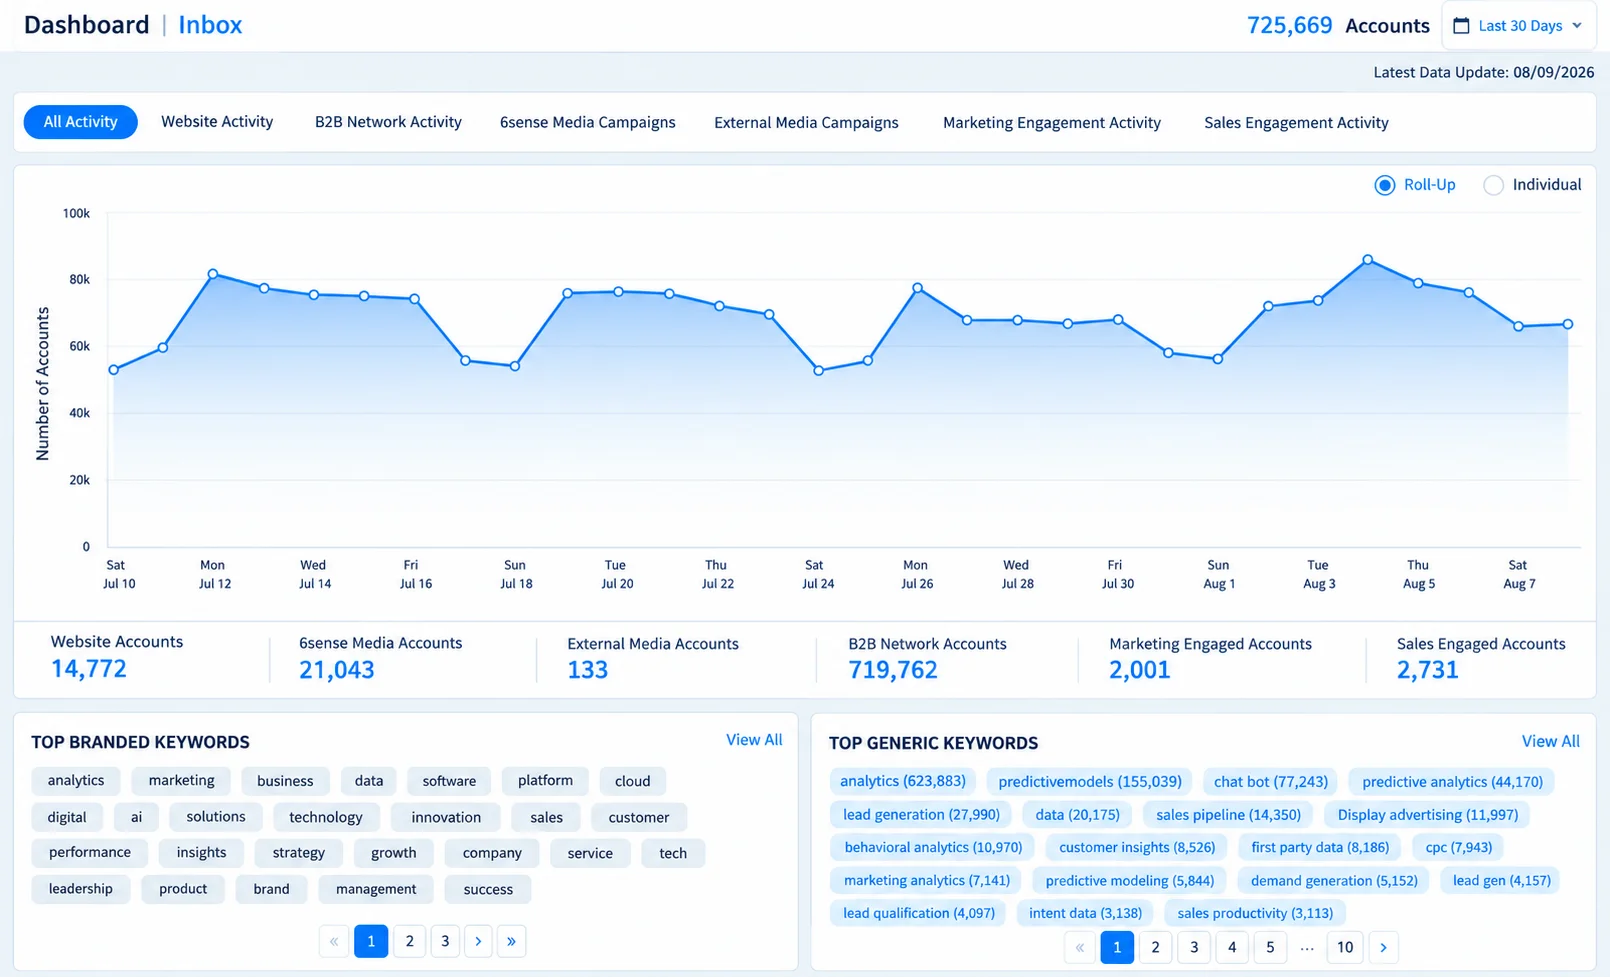Select the Individual radio button
The width and height of the screenshot is (1610, 977).
pos(1493,185)
